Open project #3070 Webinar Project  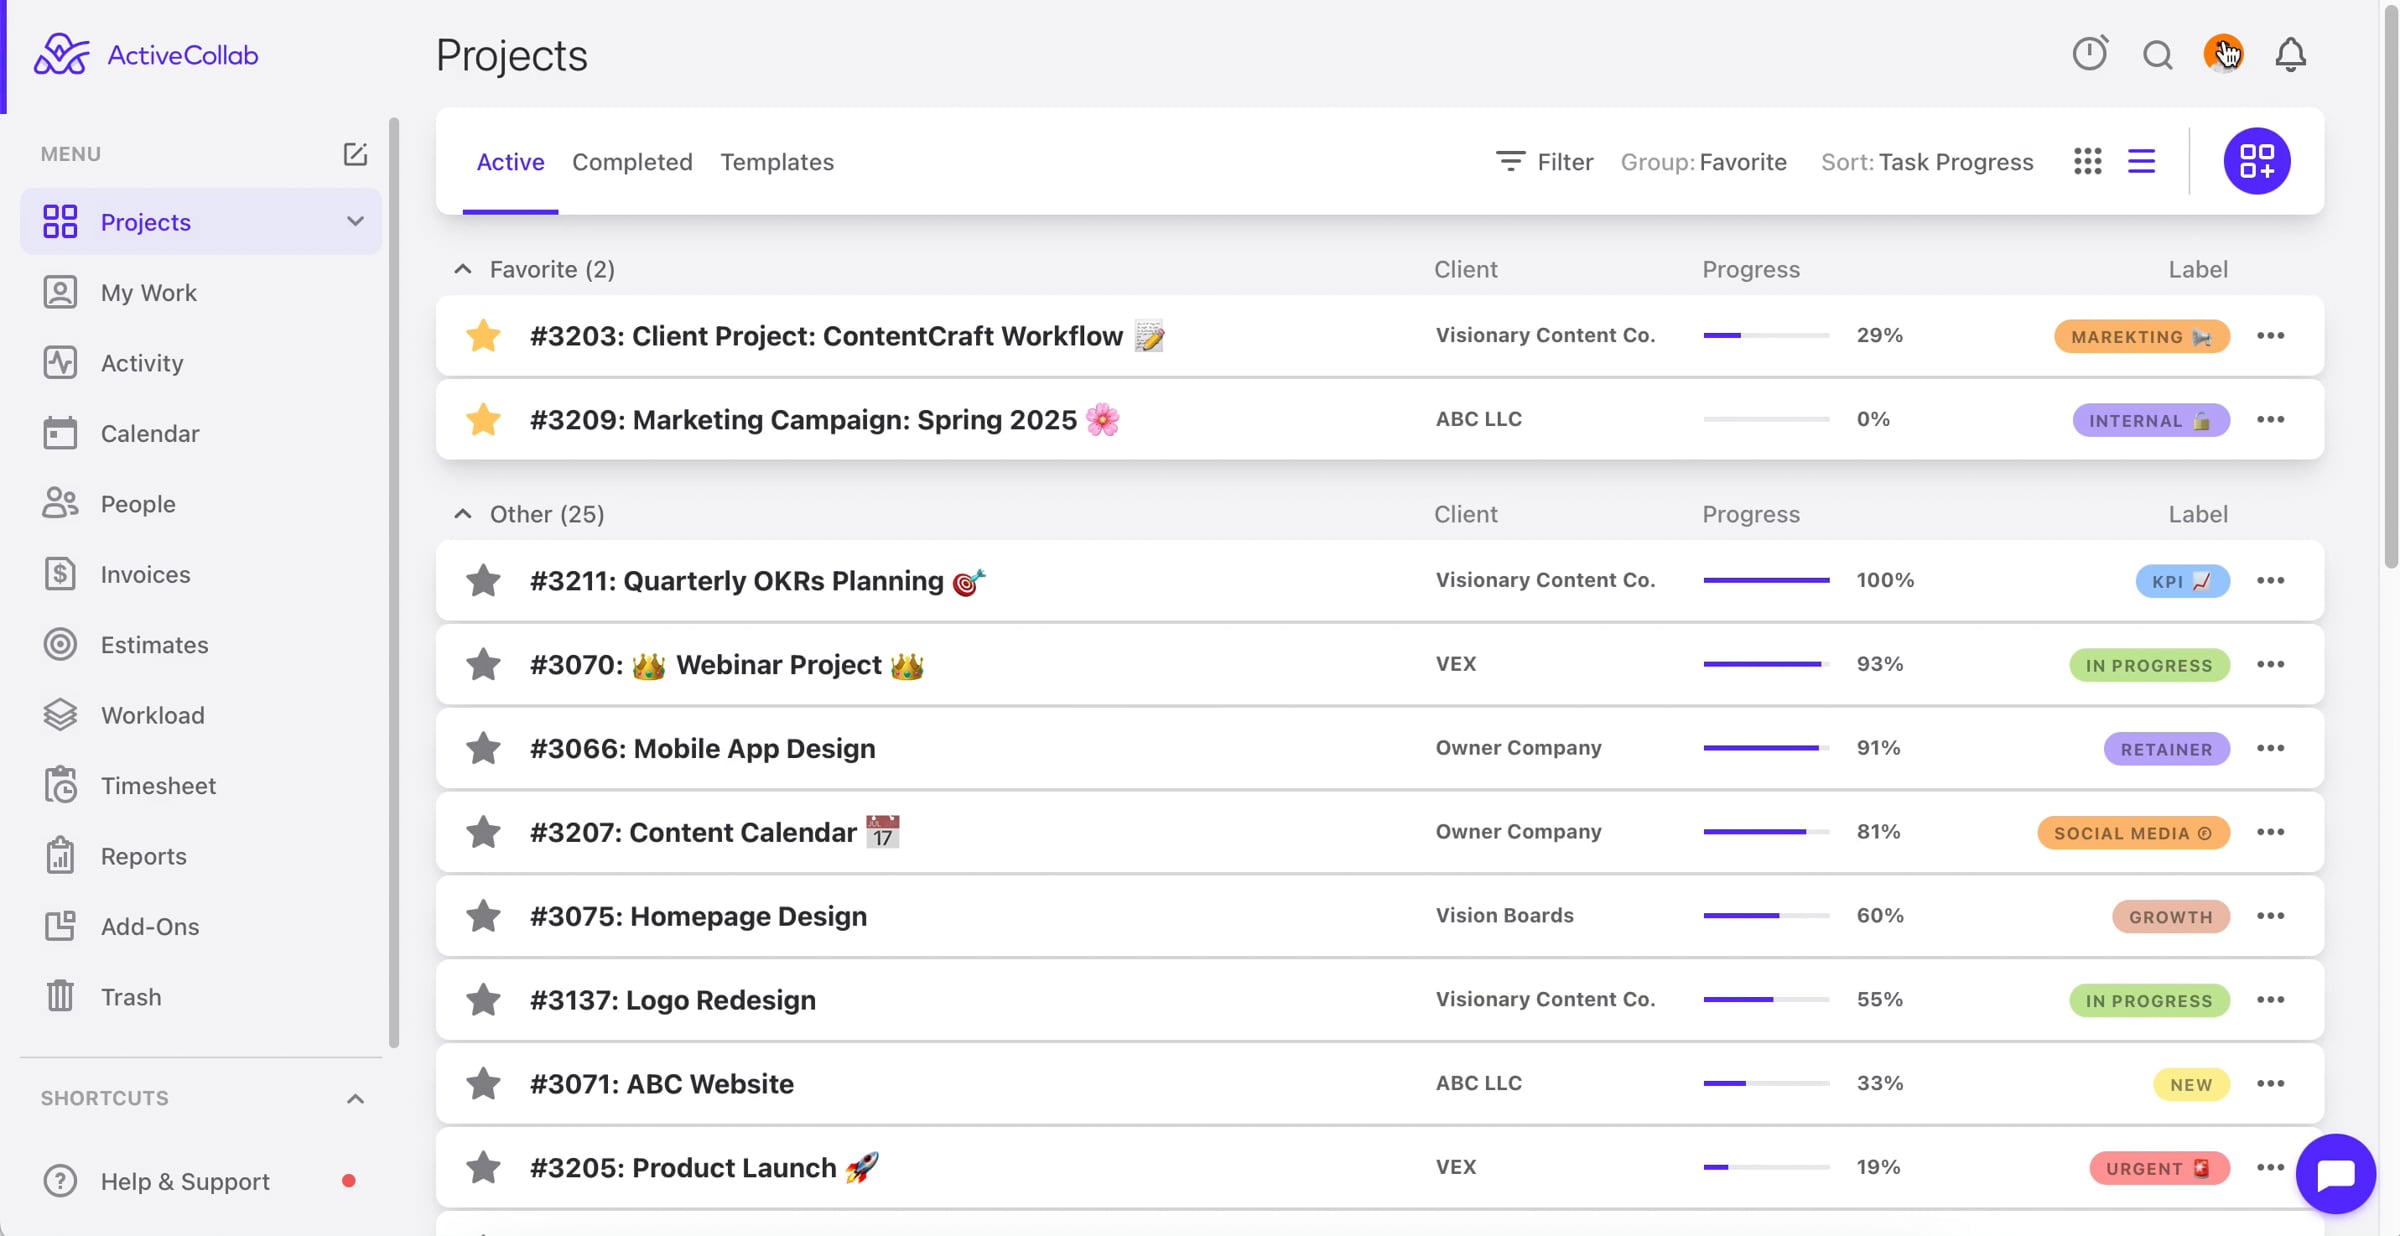point(727,665)
